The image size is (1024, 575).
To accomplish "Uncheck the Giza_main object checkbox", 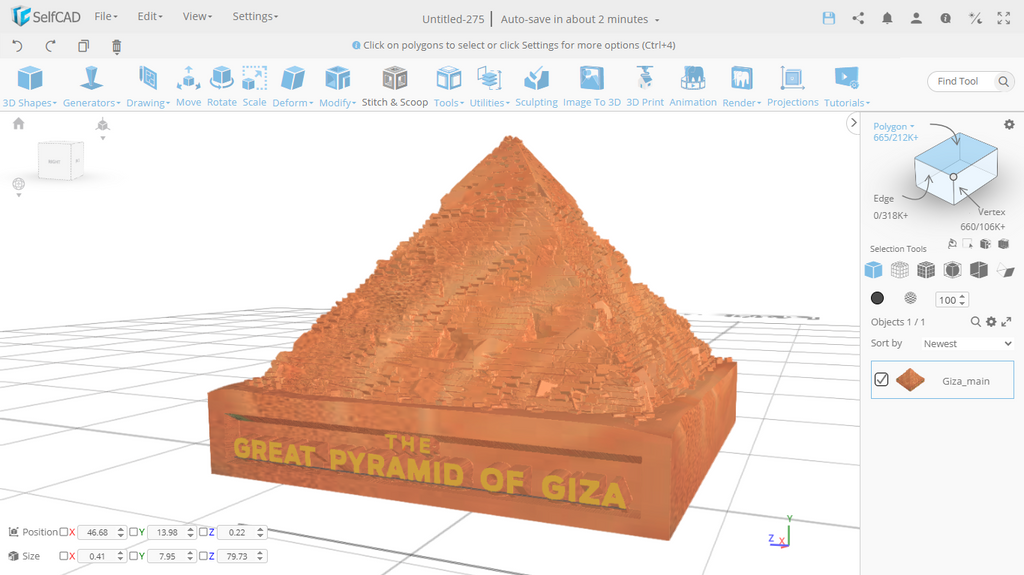I will coord(881,380).
